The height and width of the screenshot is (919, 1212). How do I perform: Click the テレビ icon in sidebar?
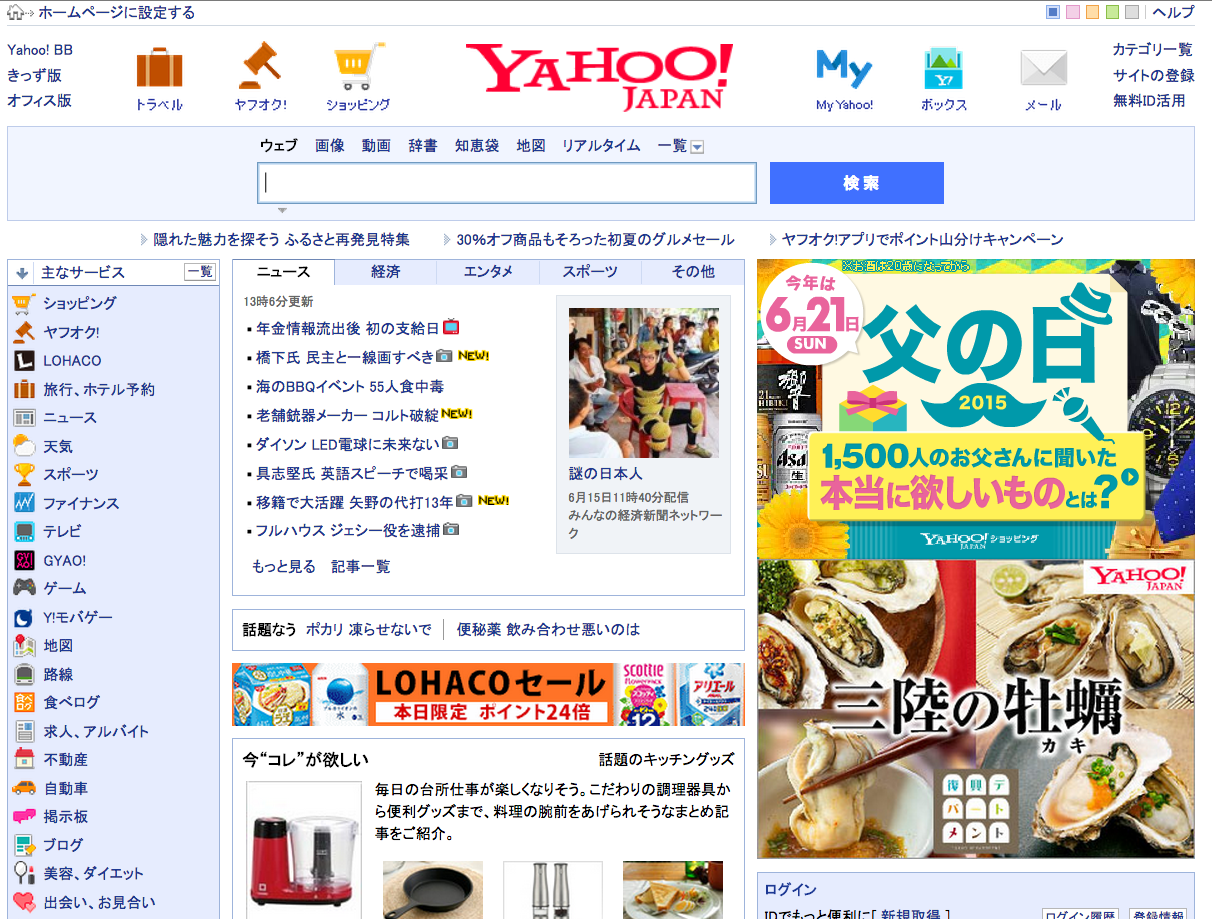click(25, 531)
